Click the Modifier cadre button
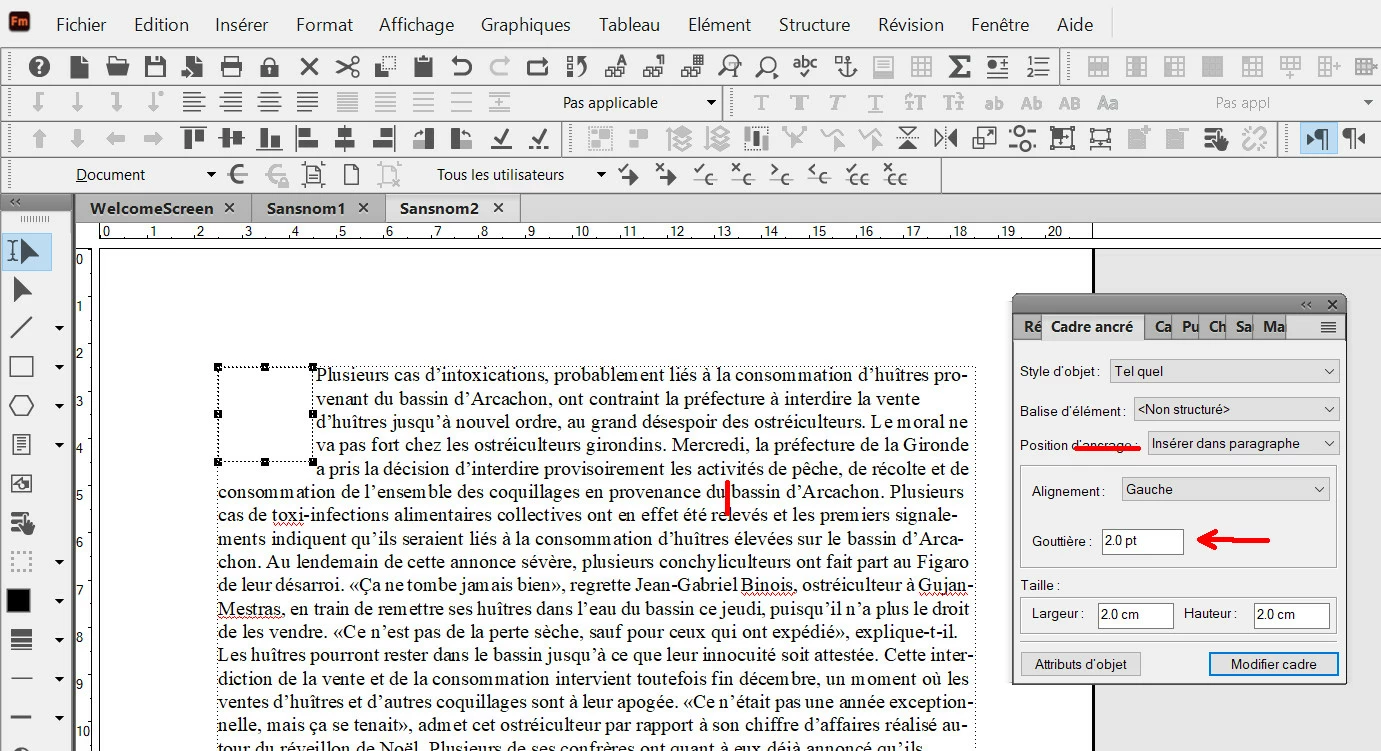 [x=1273, y=664]
